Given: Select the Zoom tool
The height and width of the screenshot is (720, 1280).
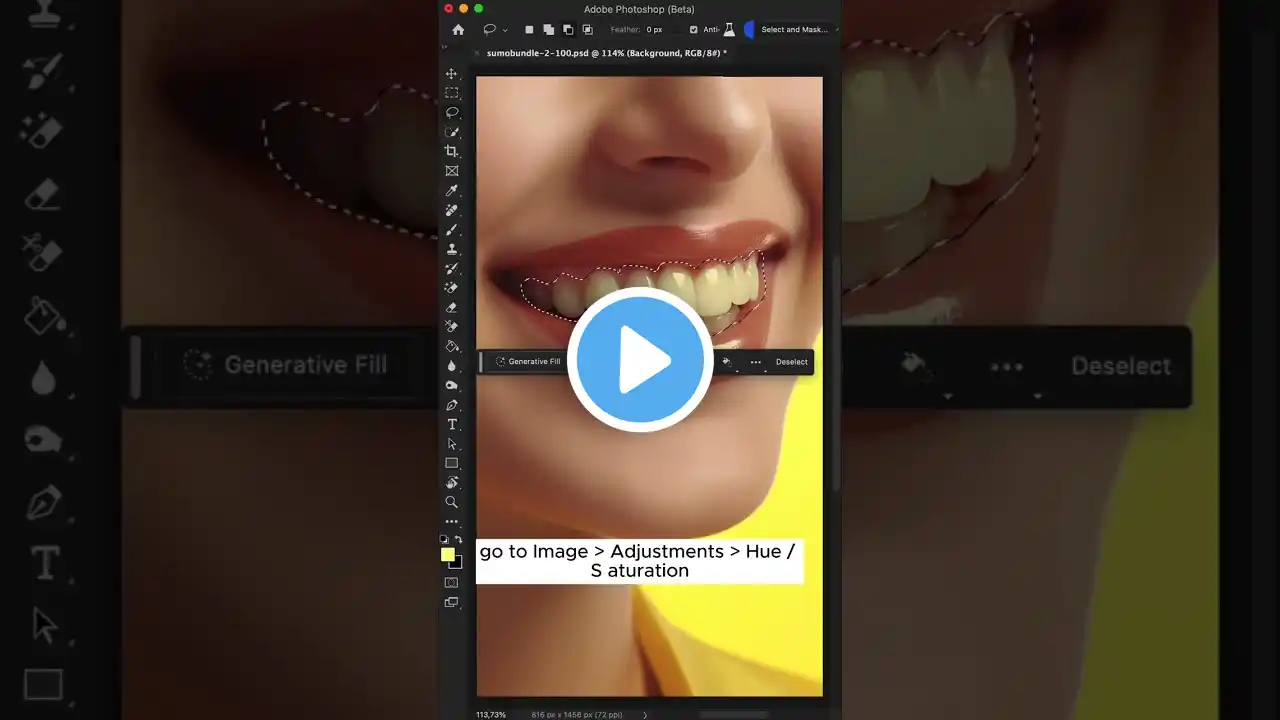Looking at the screenshot, I should coord(452,502).
